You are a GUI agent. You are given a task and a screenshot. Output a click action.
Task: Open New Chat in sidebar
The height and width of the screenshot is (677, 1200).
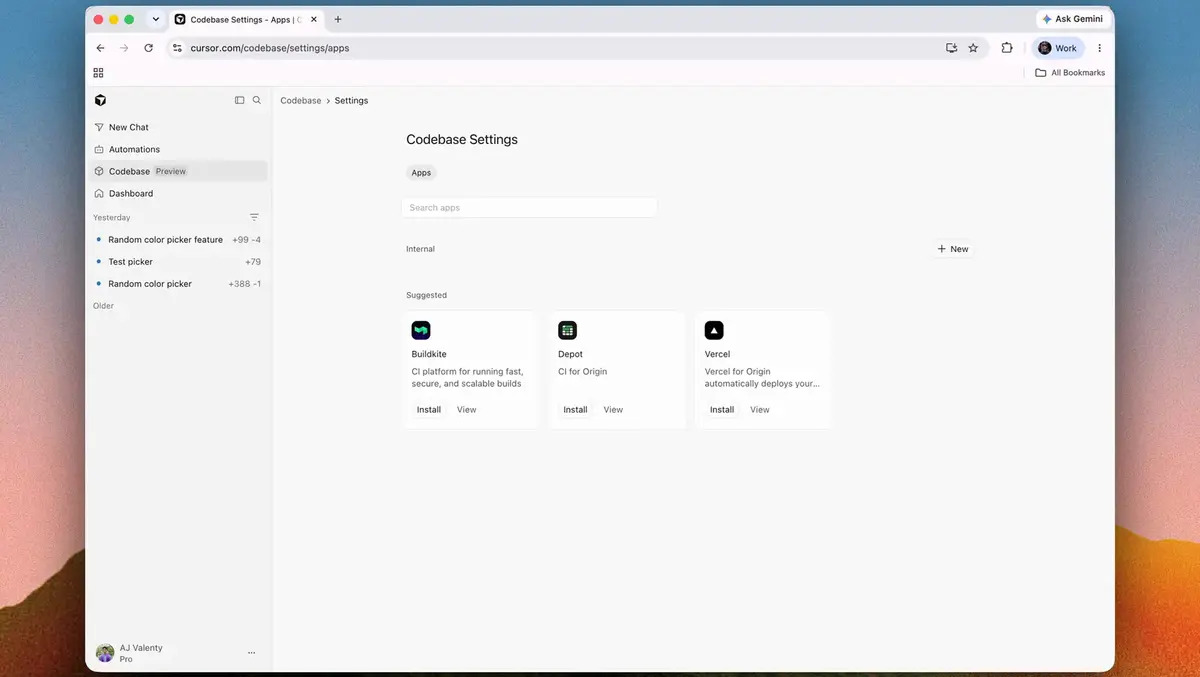point(177,127)
